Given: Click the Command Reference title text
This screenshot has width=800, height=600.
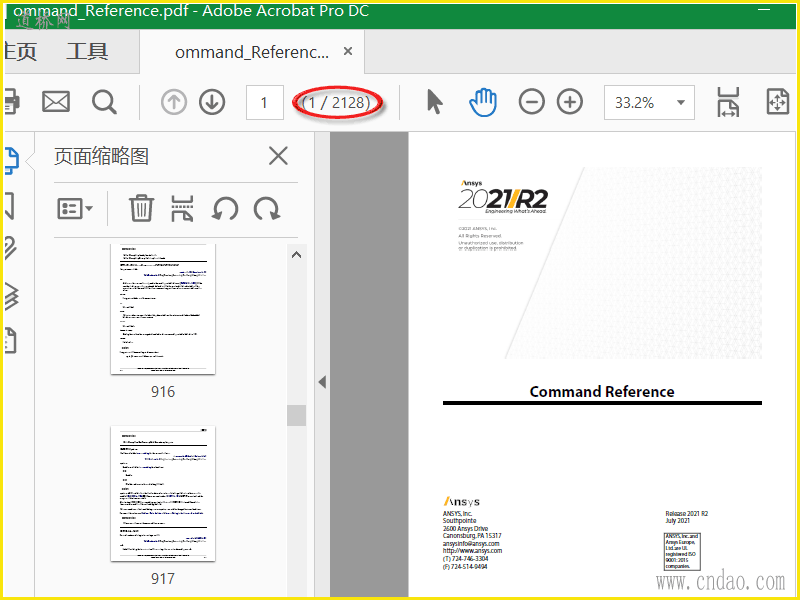Looking at the screenshot, I should (x=602, y=391).
